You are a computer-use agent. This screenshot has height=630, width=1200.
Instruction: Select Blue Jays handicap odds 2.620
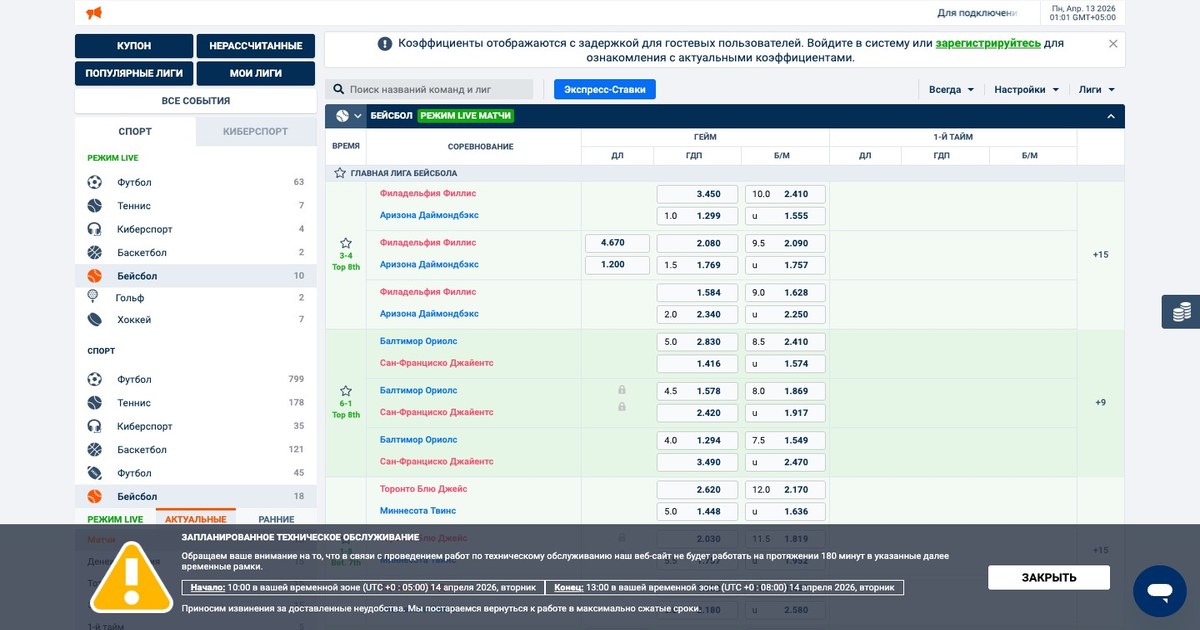coord(697,490)
